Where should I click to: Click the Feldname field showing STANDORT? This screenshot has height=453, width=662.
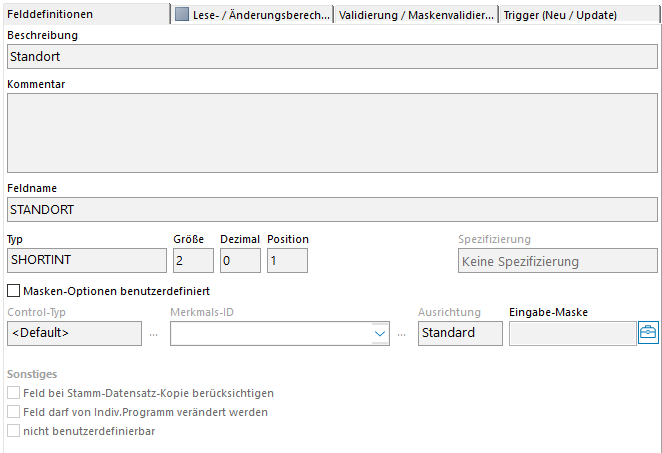tap(330, 209)
